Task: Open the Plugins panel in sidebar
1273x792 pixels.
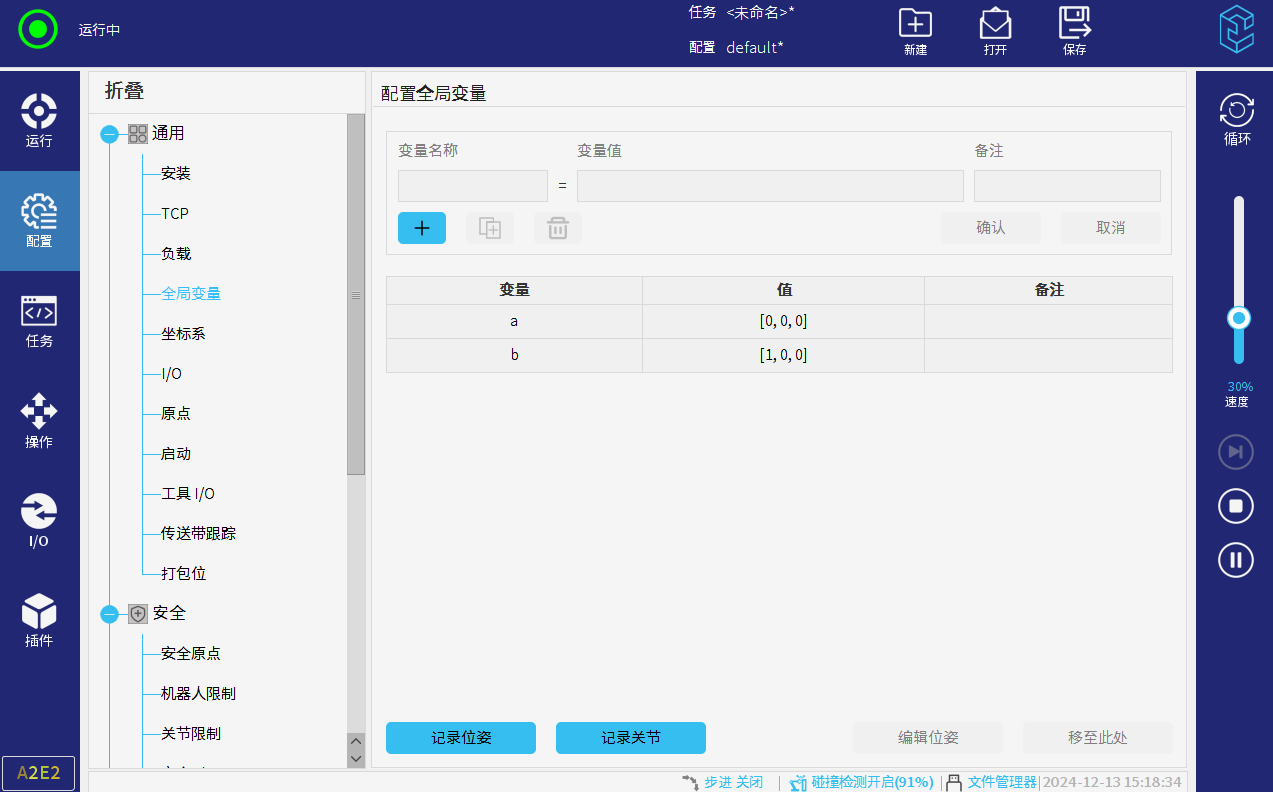Action: [x=39, y=620]
